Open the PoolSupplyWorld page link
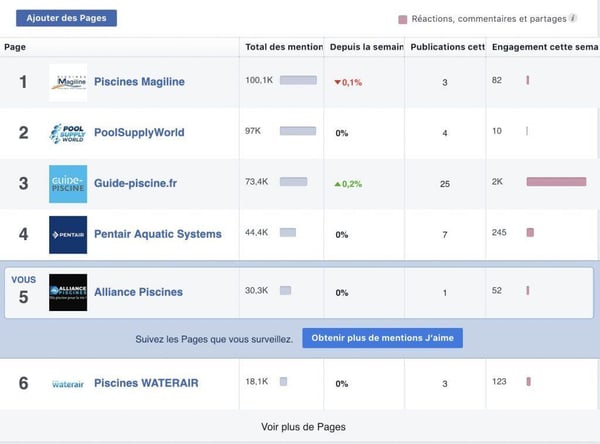 [x=139, y=132]
